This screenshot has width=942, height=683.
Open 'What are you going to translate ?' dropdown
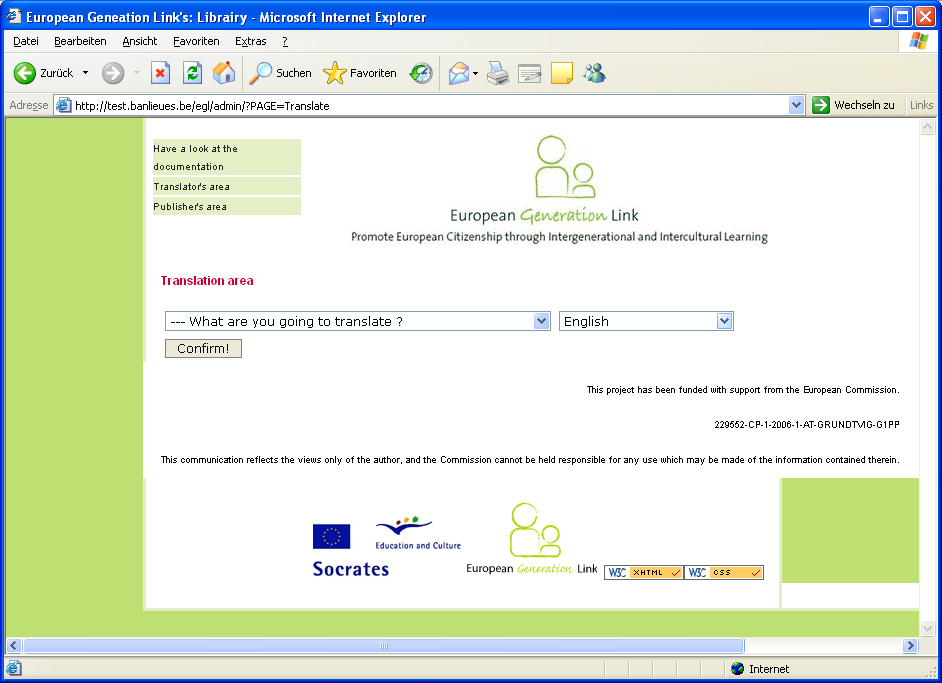pos(357,321)
